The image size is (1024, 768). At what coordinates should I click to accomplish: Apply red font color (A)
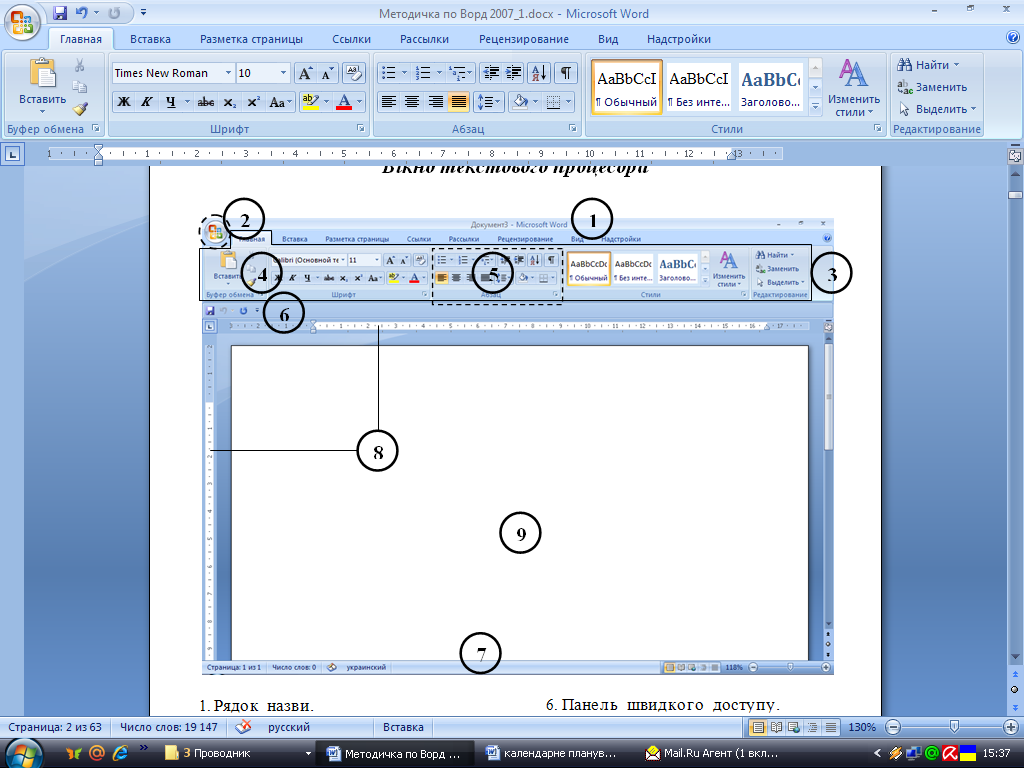pyautogui.click(x=344, y=102)
